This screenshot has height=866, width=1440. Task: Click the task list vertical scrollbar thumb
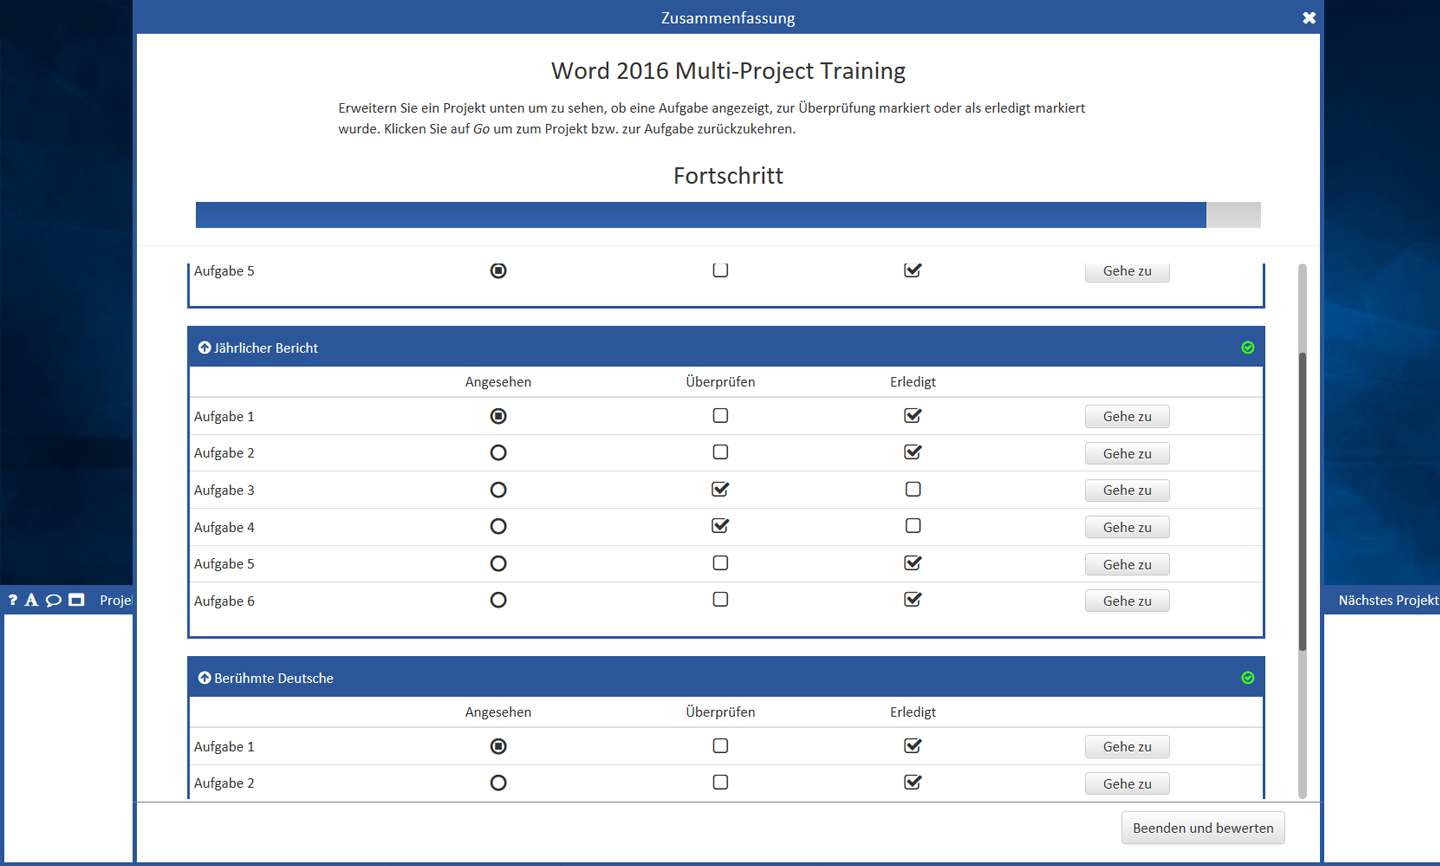tap(1302, 500)
